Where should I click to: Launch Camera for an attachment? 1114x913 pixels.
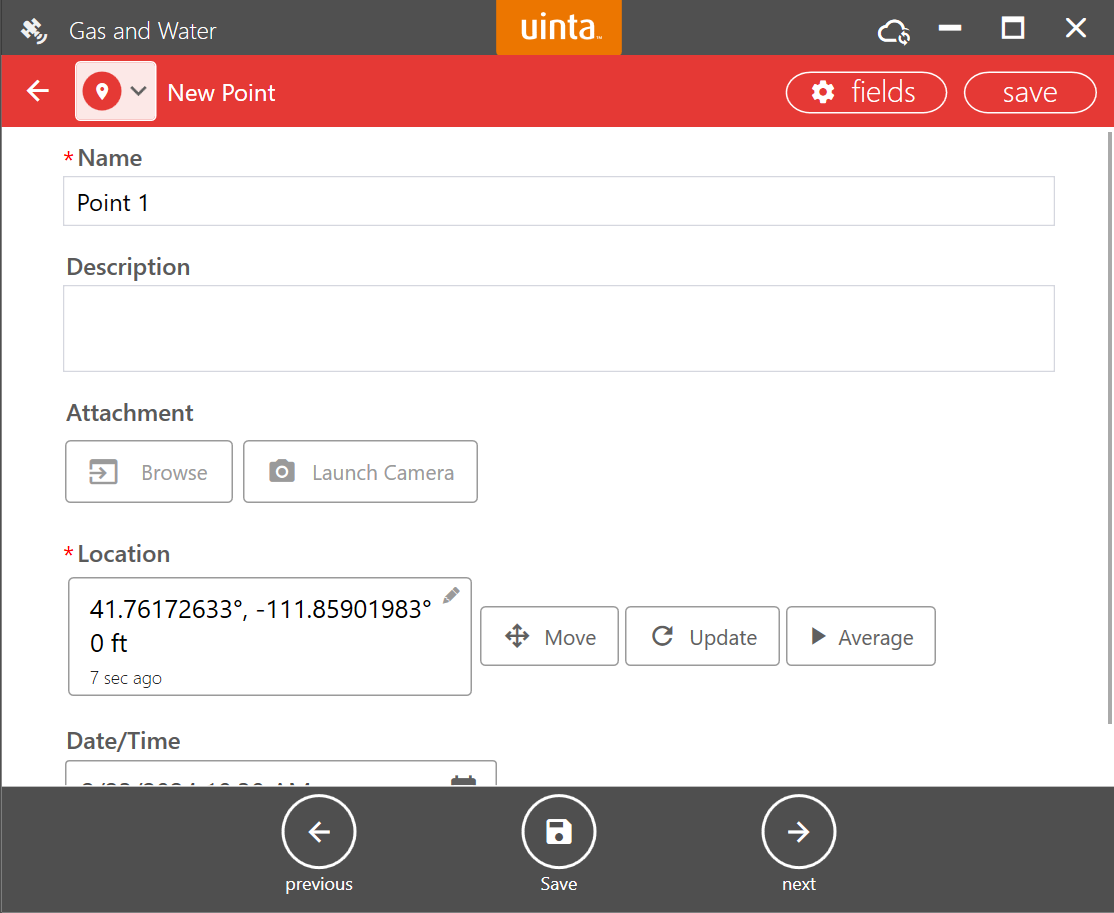pyautogui.click(x=360, y=472)
